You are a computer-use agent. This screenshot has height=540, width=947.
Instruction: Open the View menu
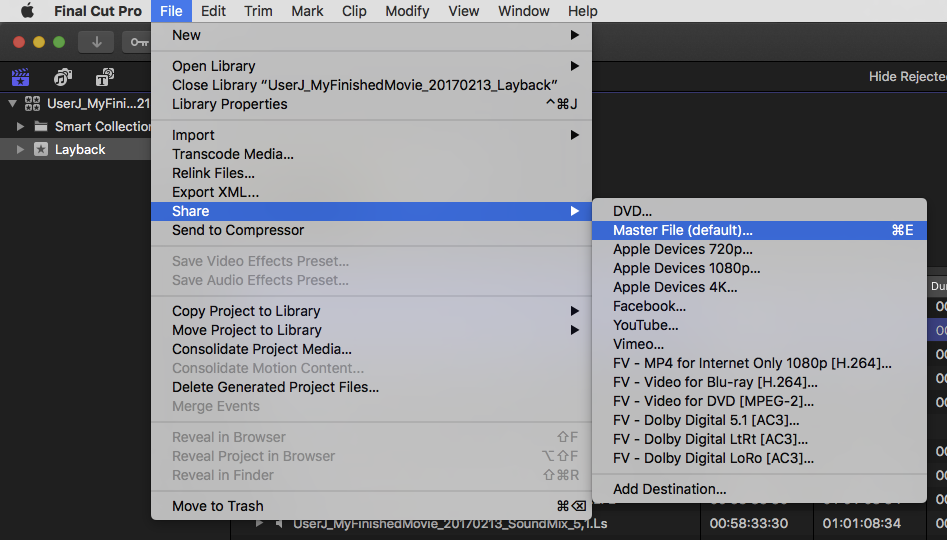point(463,11)
